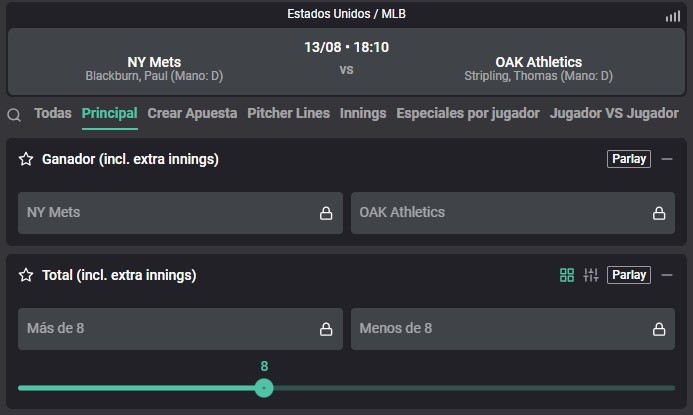Click lock icon on NY Mets odds

tap(326, 213)
